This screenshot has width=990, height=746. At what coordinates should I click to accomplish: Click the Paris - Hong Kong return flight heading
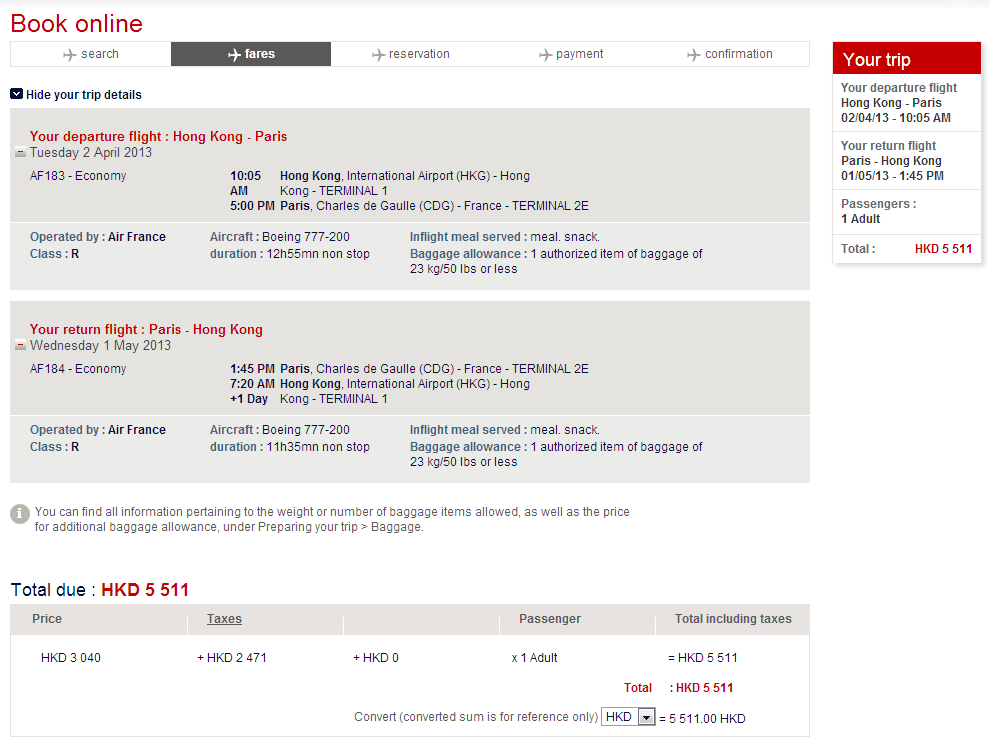click(146, 330)
